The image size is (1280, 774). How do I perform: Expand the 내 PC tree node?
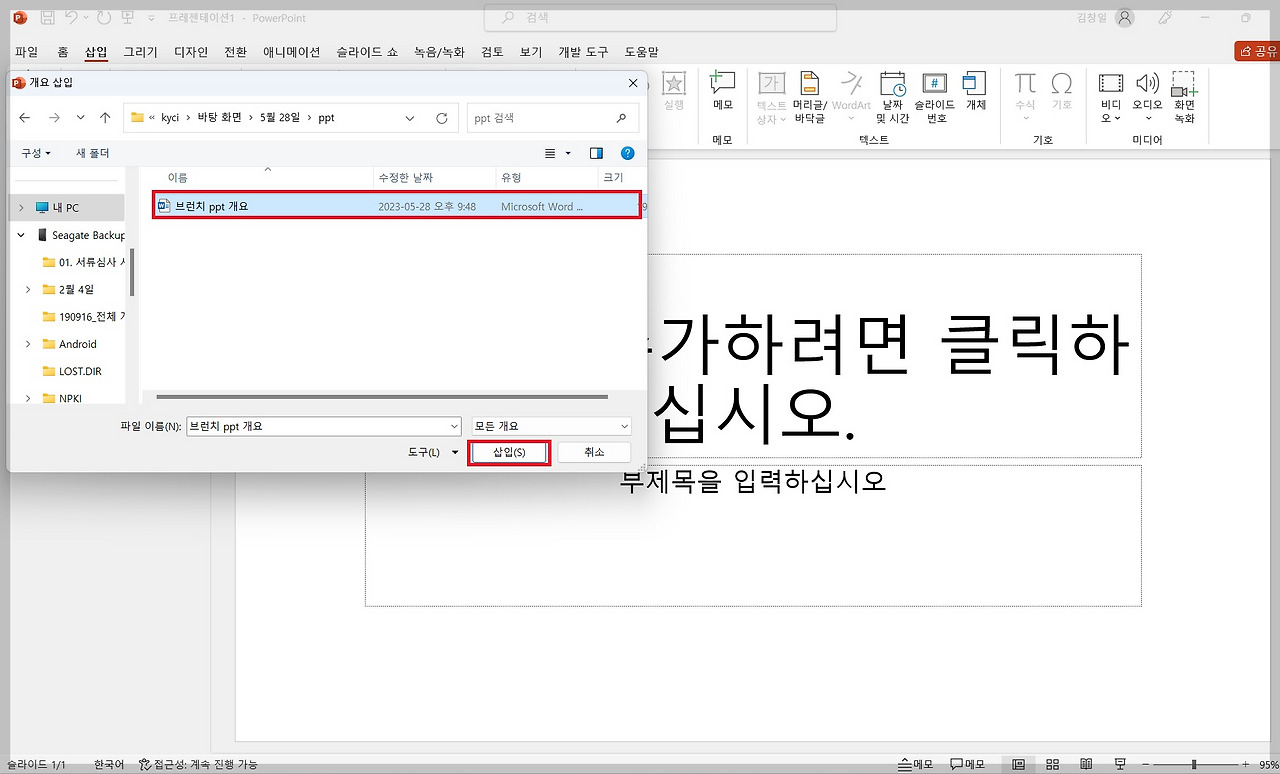(20, 208)
